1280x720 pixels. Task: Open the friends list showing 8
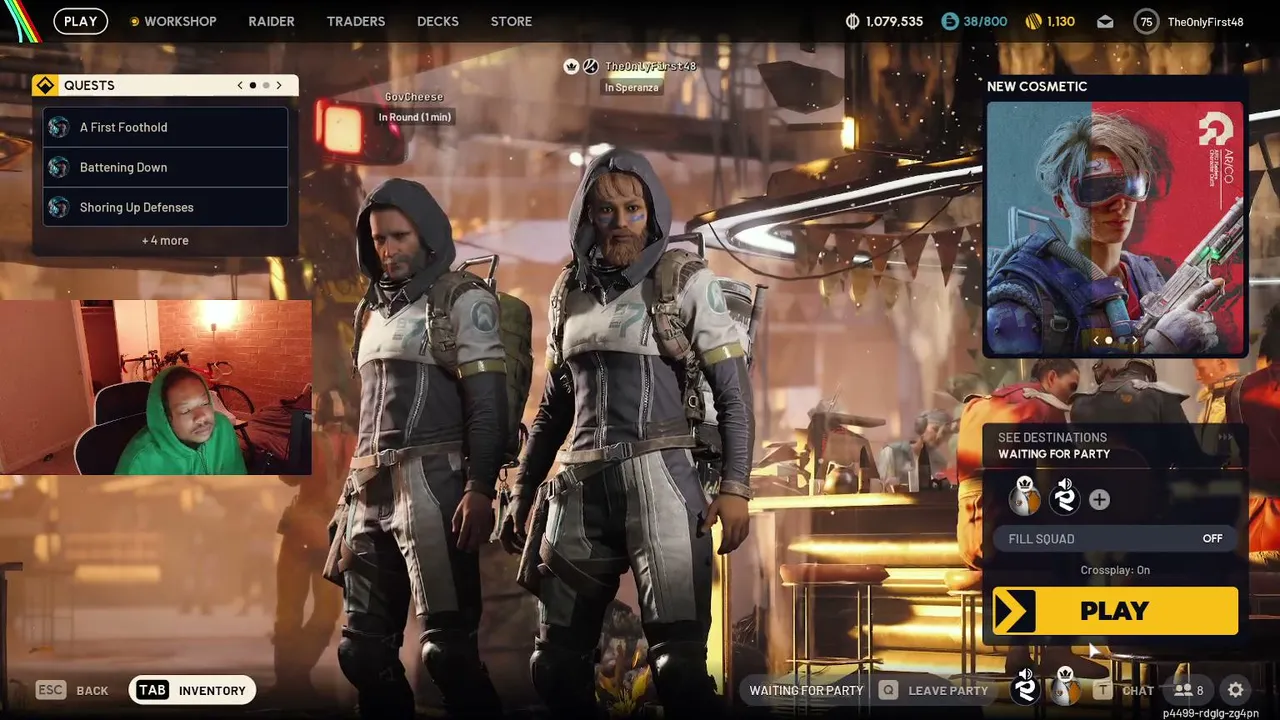tap(1188, 690)
